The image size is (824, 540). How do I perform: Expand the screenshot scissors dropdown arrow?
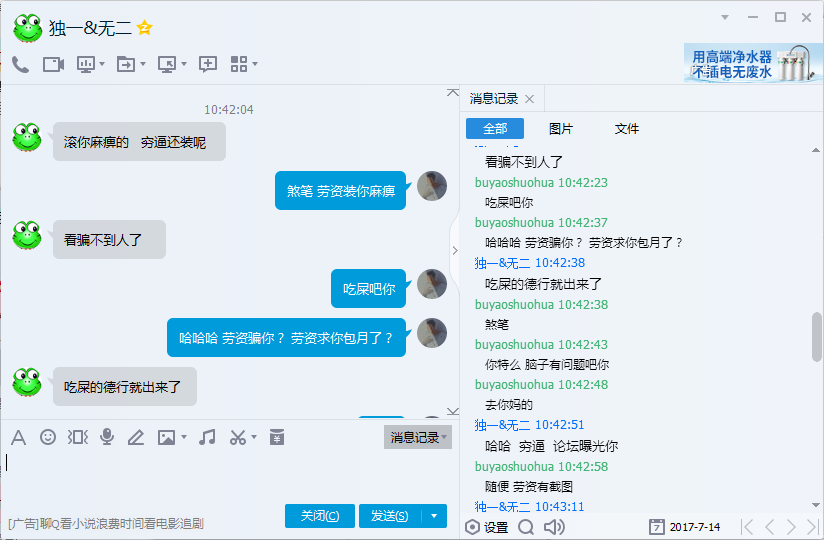click(x=254, y=437)
